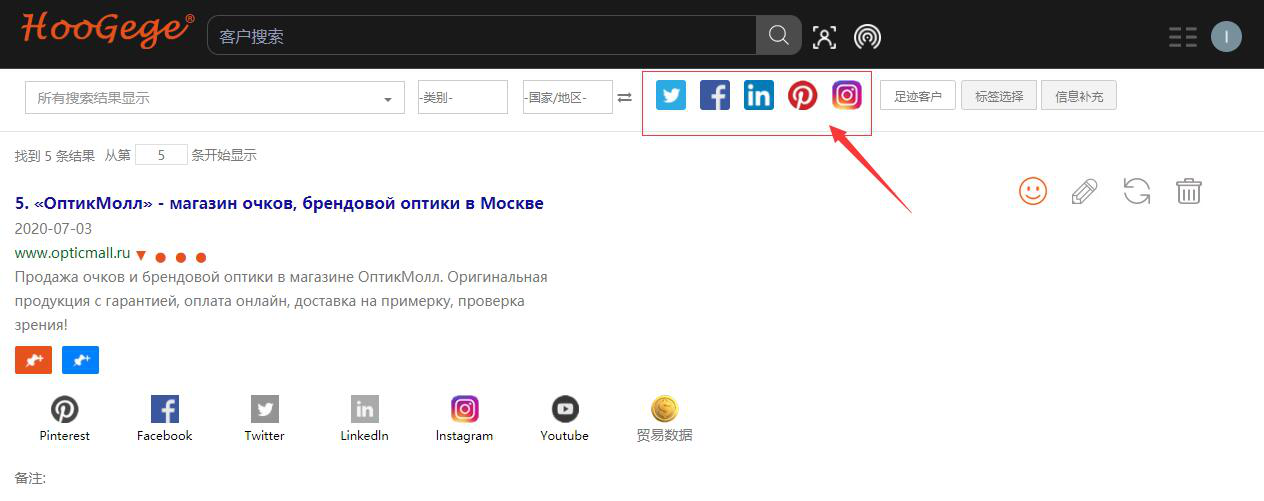Viewport: 1264px width, 501px height.
Task: Delete the result with trash icon
Action: [1188, 191]
